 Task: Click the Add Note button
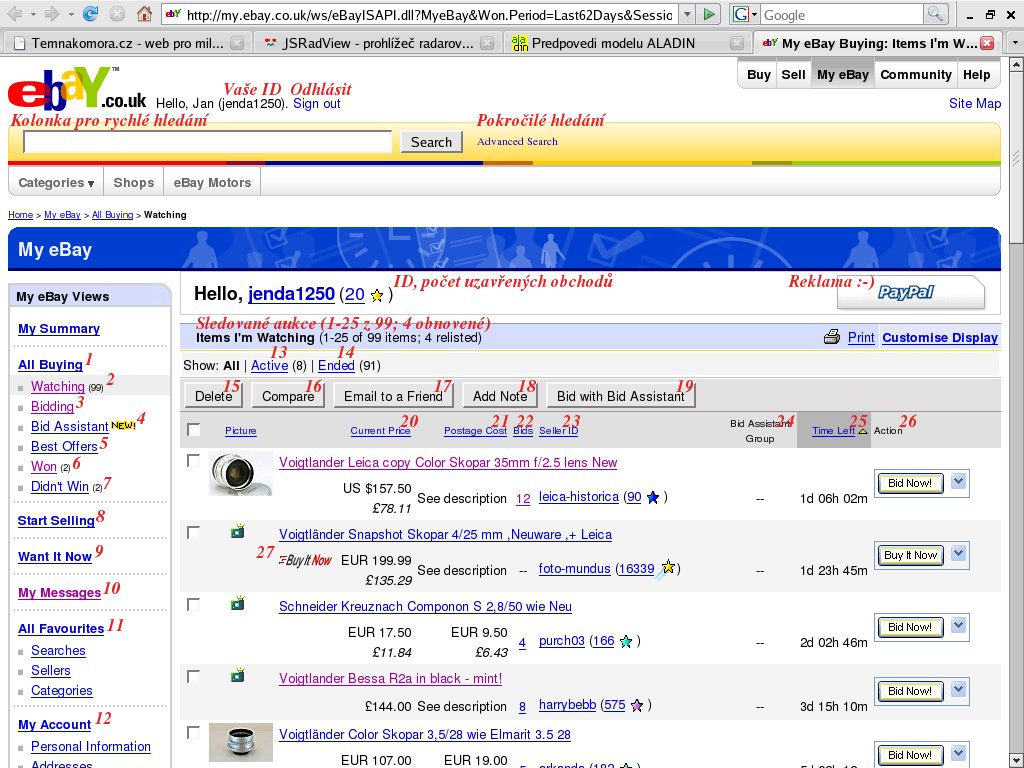point(500,396)
